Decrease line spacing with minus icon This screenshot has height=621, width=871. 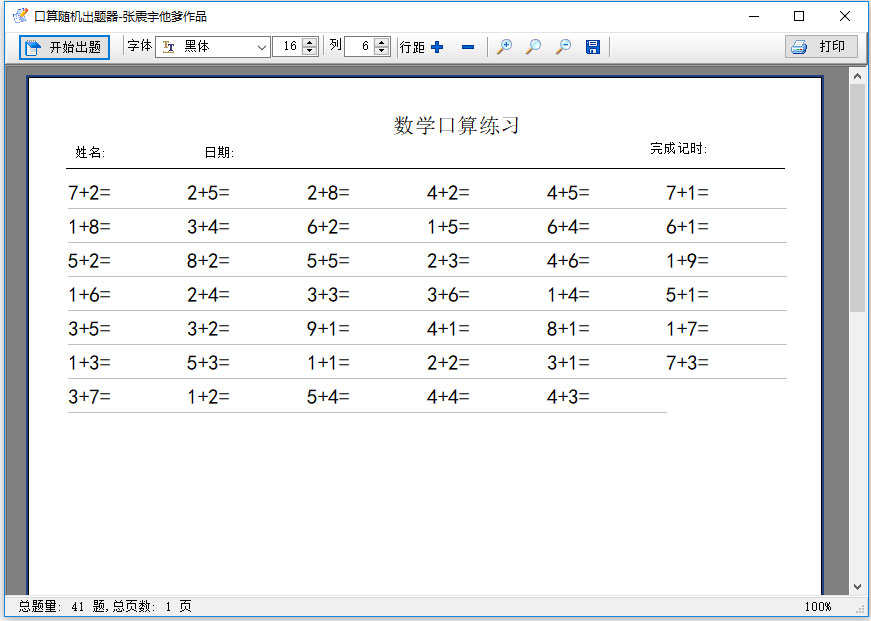[x=467, y=47]
